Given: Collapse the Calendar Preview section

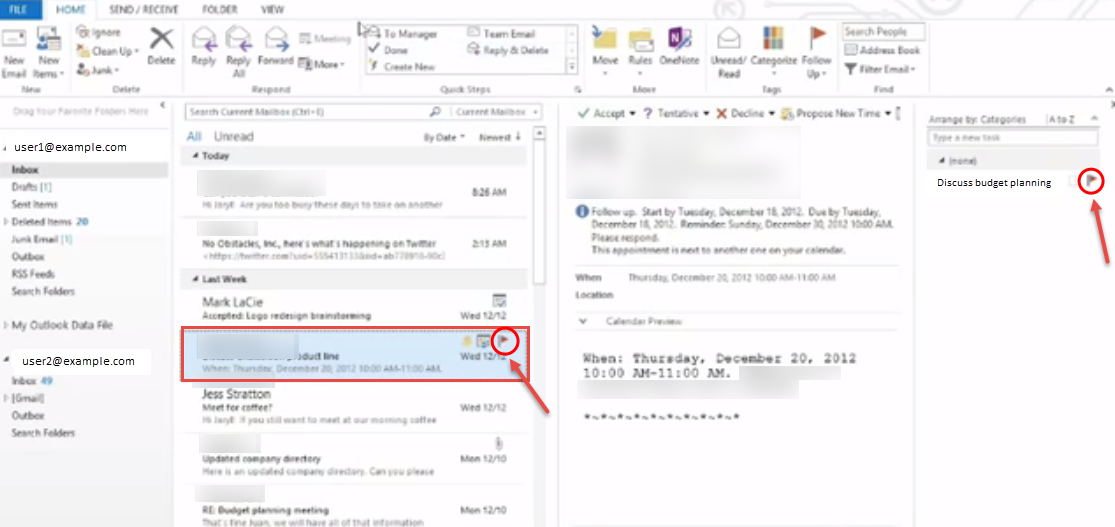Looking at the screenshot, I should pos(584,321).
